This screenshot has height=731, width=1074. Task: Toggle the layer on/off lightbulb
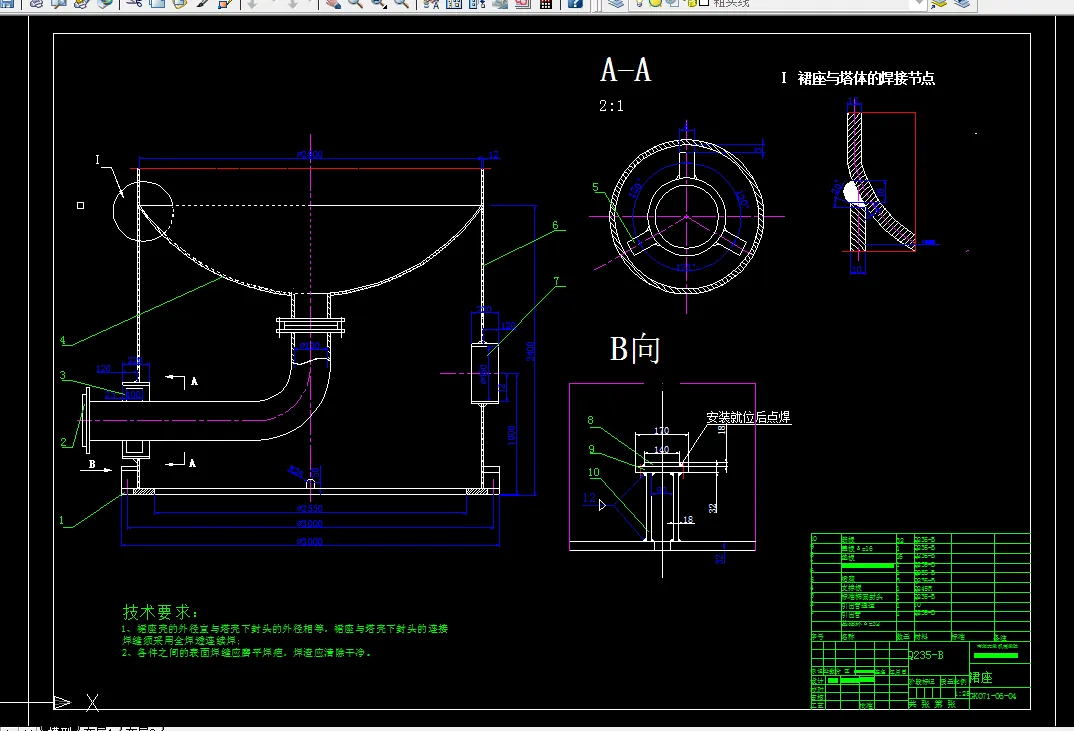[x=638, y=3]
